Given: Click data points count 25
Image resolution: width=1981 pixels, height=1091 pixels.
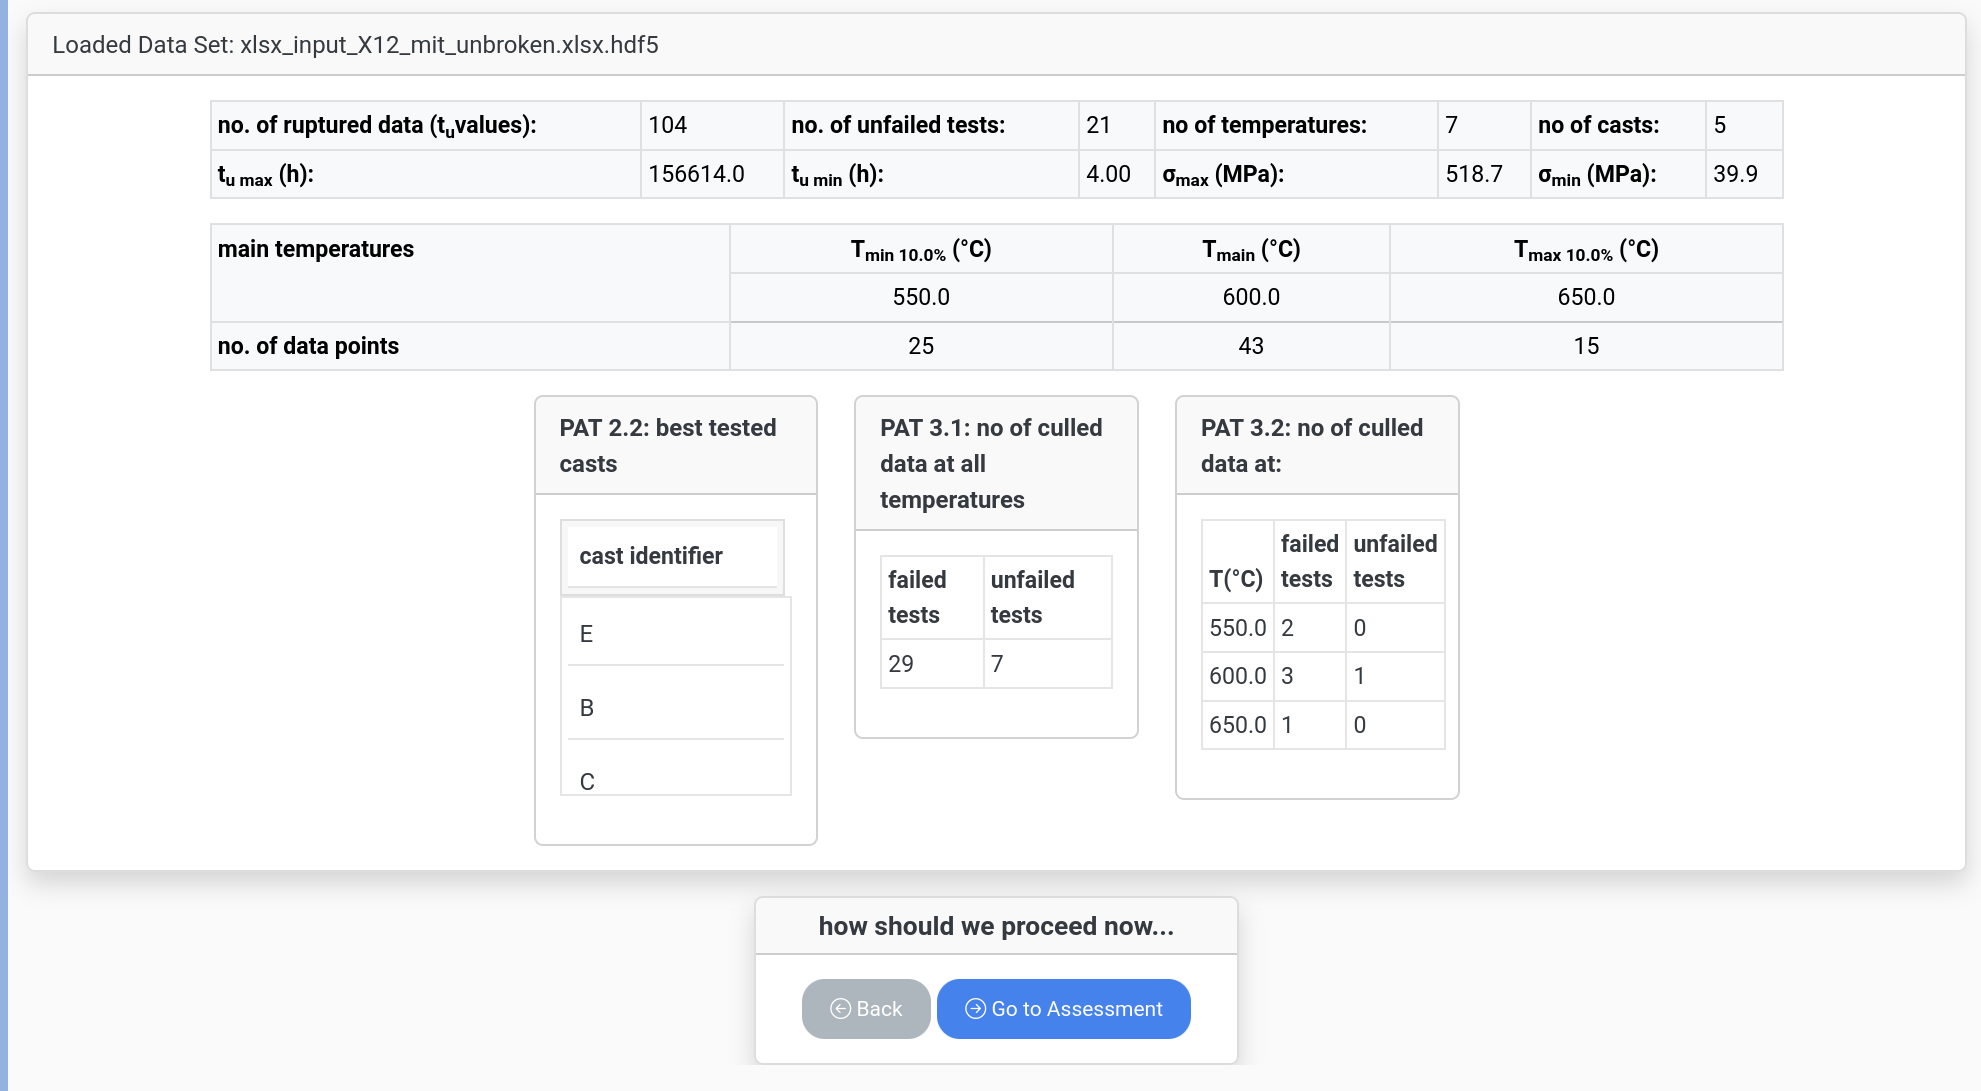Looking at the screenshot, I should (921, 346).
